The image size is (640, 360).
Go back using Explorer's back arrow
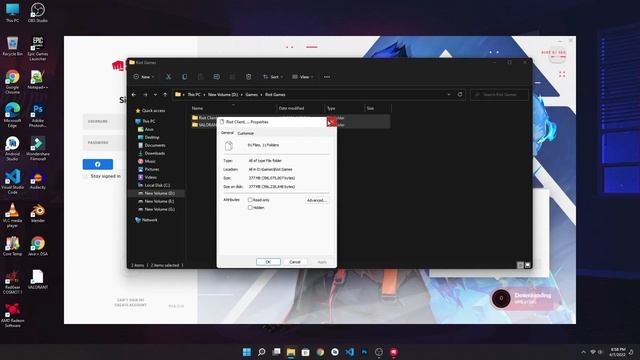click(x=134, y=95)
